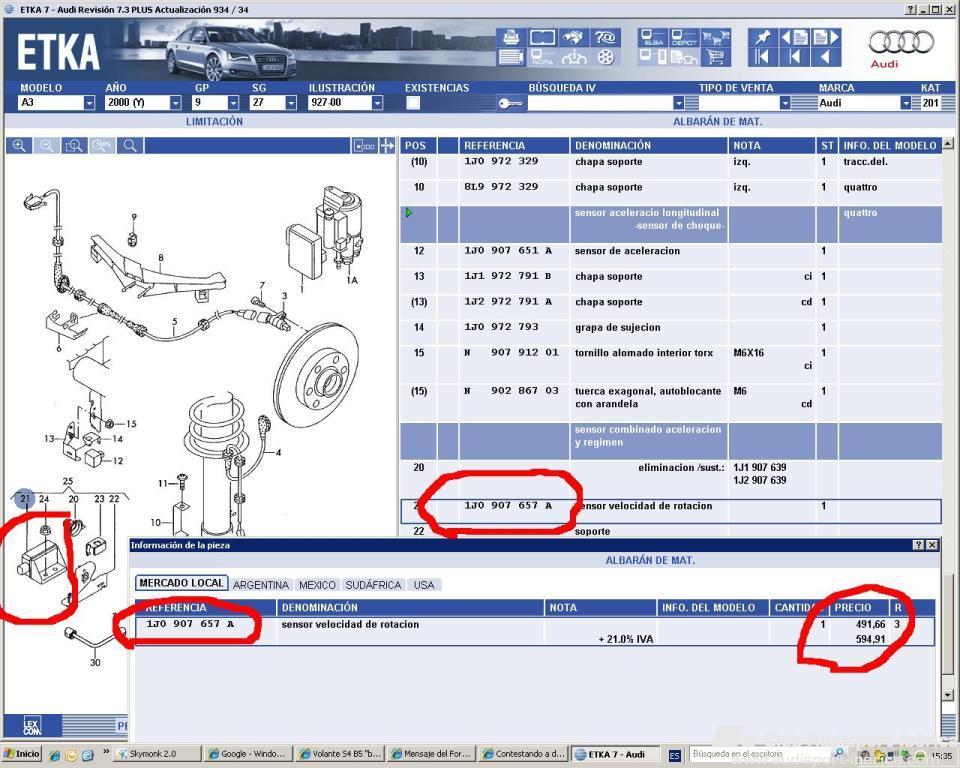This screenshot has height=768, width=960.
Task: Open the Marca Audi dropdown
Action: [906, 103]
